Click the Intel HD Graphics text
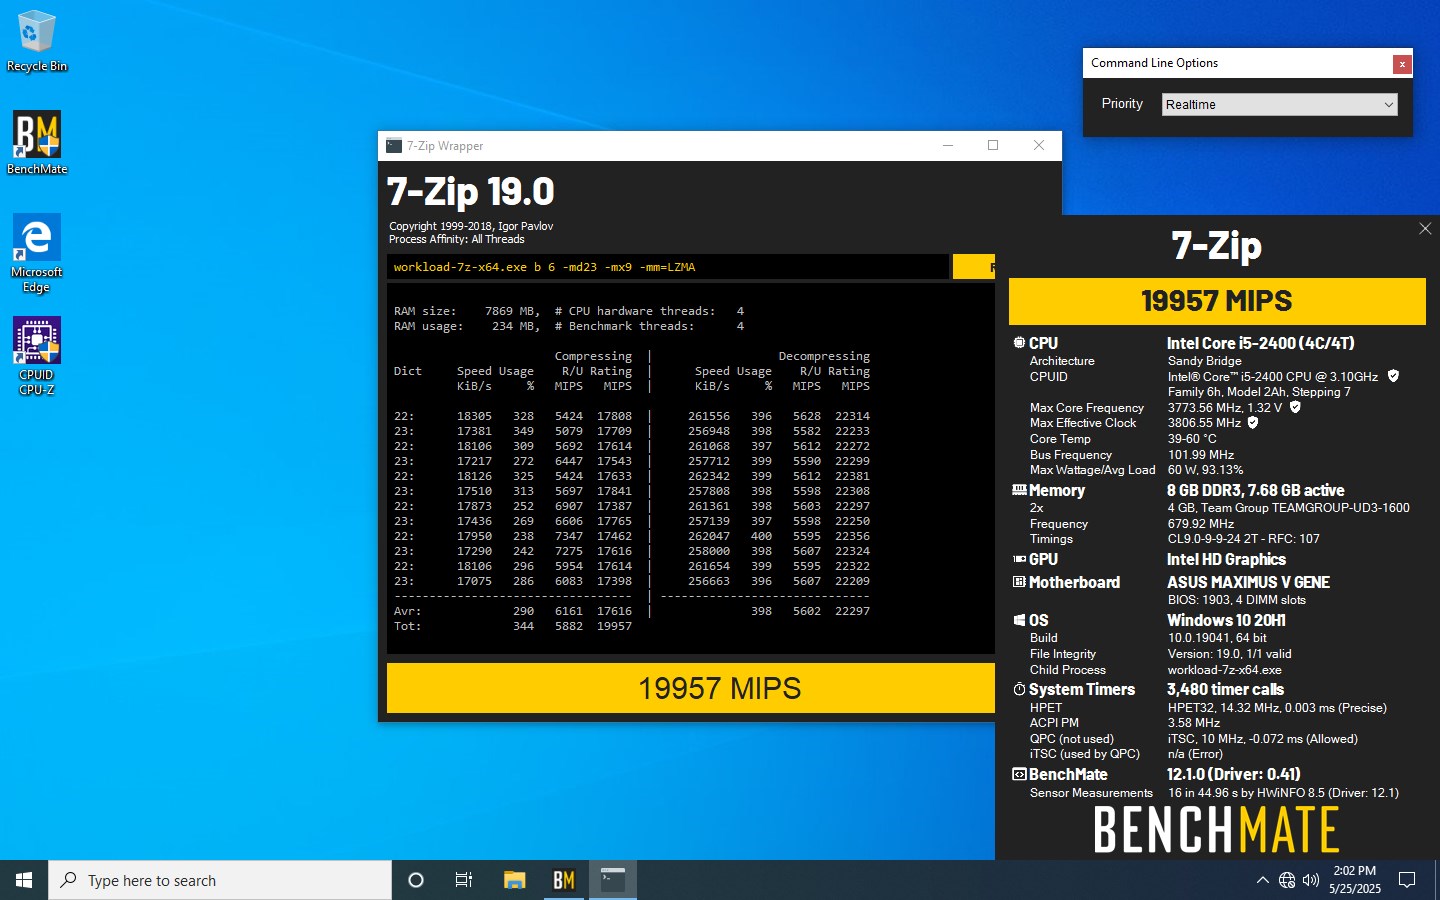The height and width of the screenshot is (900, 1440). click(1227, 559)
